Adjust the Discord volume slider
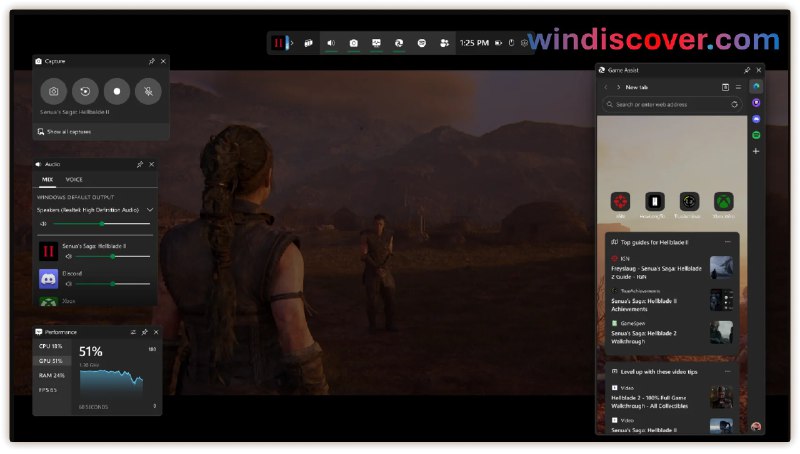 [x=113, y=284]
